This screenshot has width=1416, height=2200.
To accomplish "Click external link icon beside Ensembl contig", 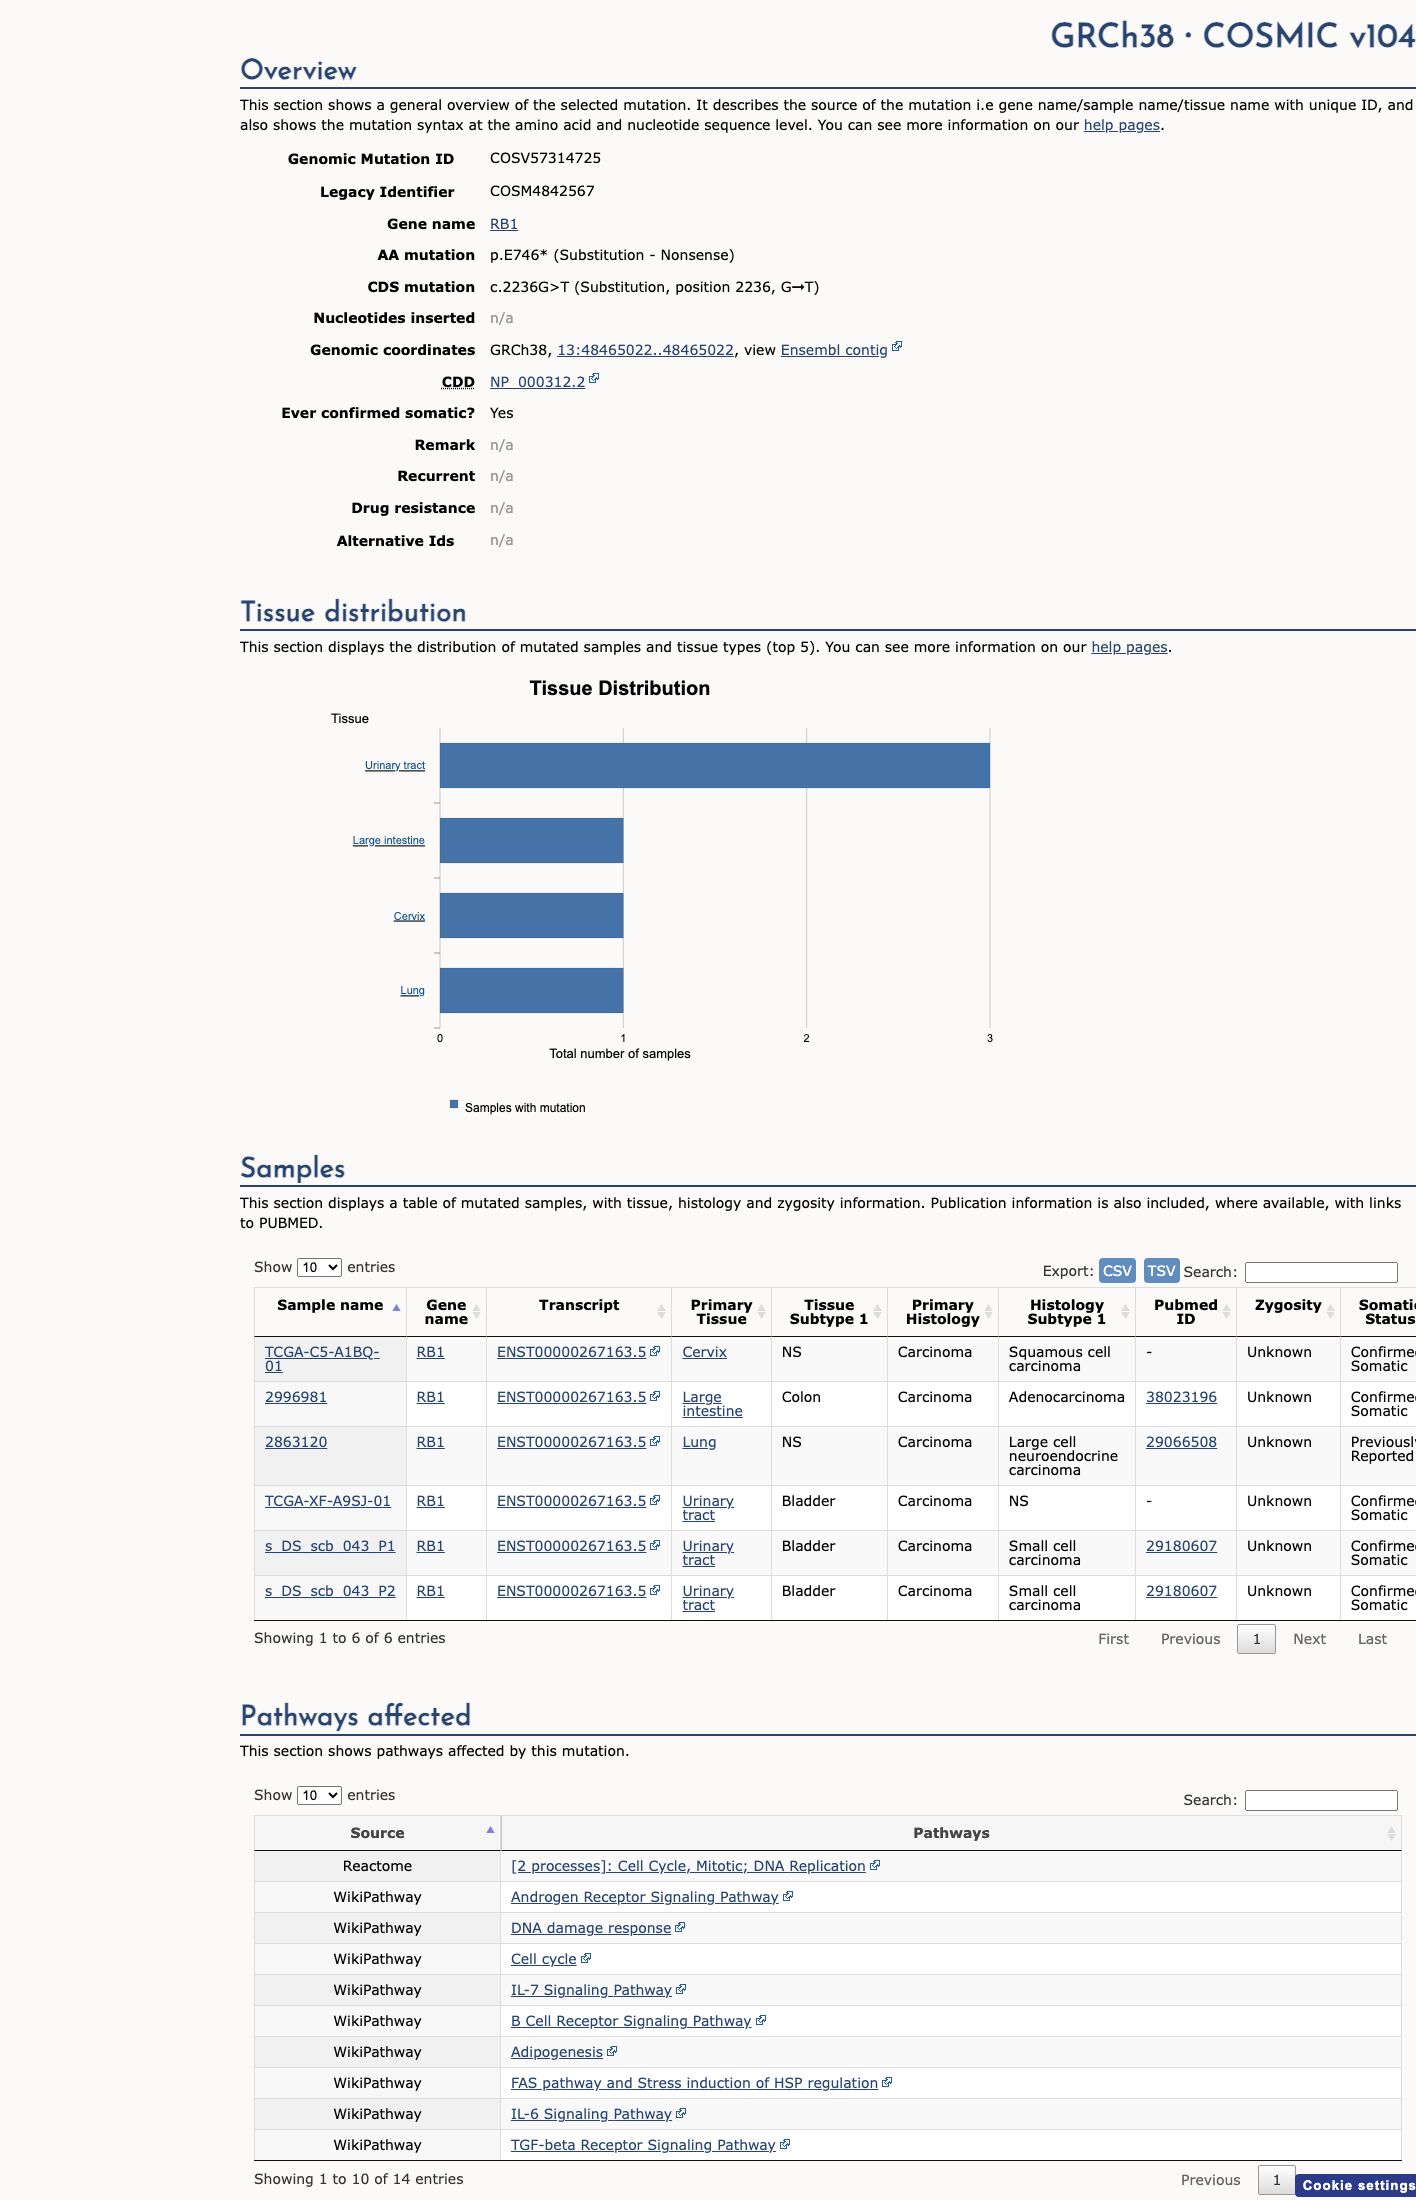I will click(x=897, y=347).
